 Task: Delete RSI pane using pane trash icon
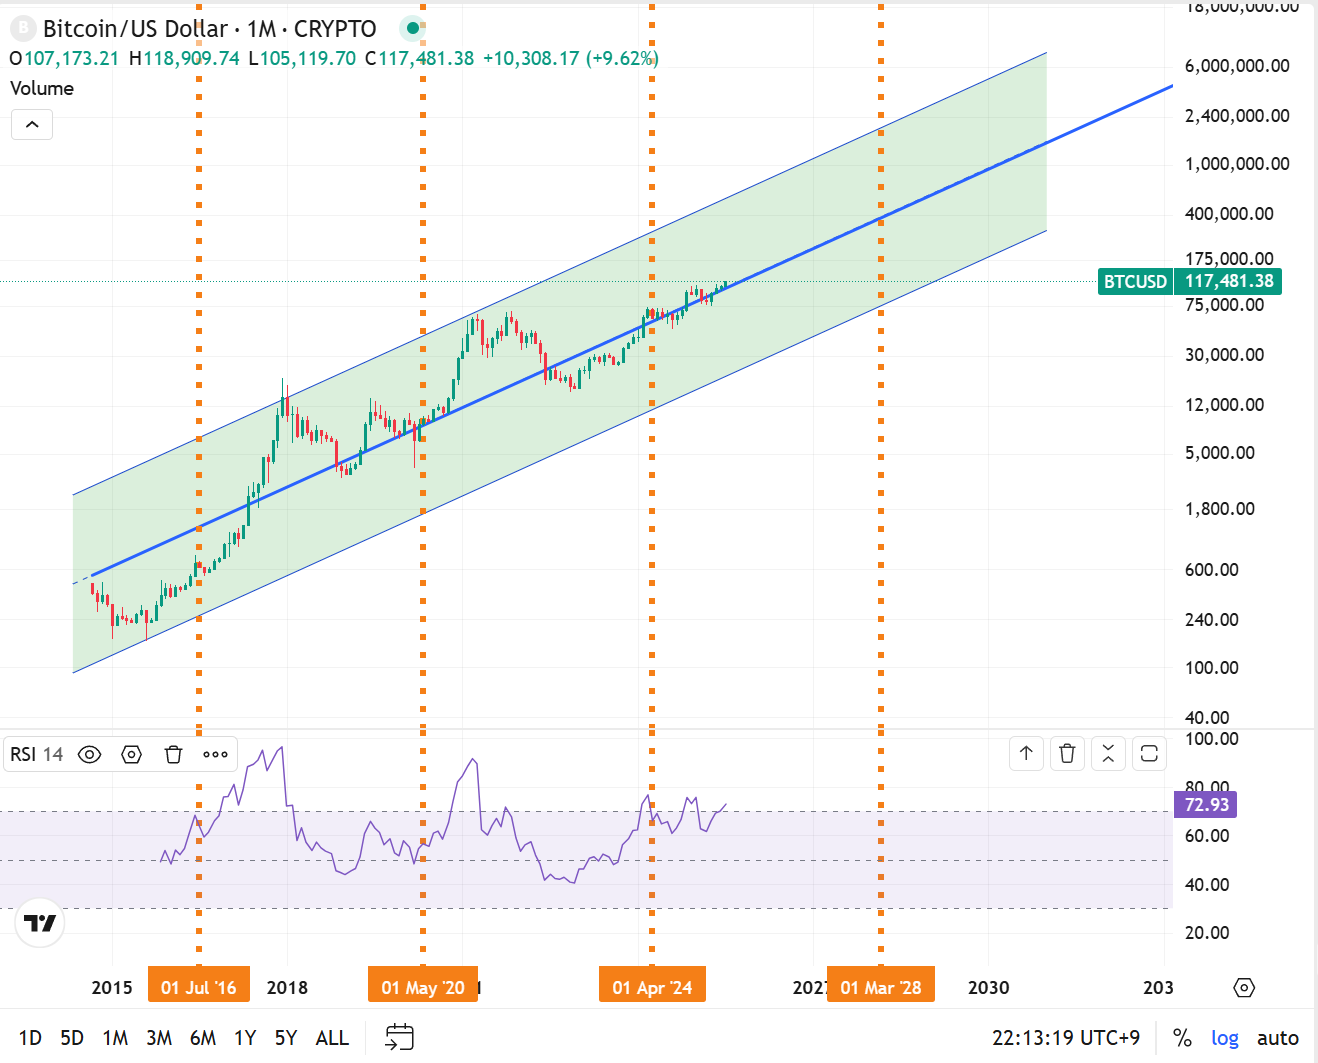[1067, 753]
